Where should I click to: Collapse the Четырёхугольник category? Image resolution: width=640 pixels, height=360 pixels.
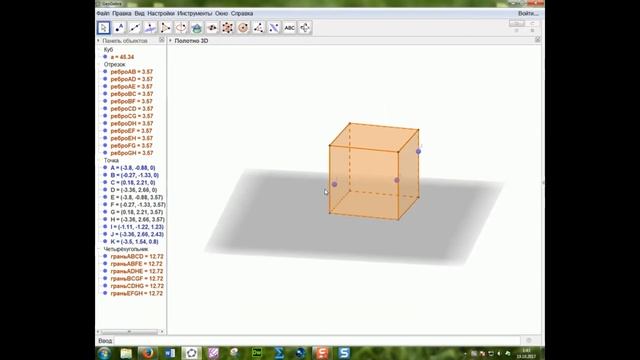click(x=100, y=249)
